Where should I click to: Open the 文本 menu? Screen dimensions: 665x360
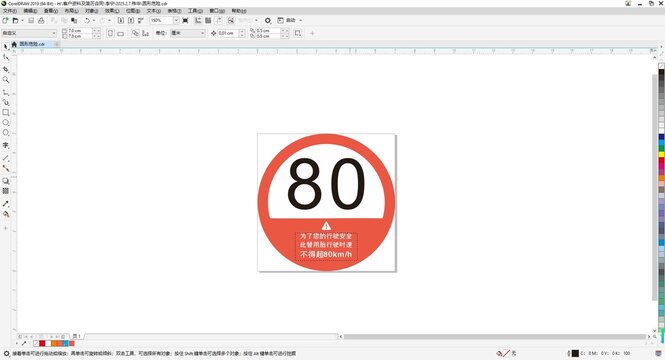point(154,11)
